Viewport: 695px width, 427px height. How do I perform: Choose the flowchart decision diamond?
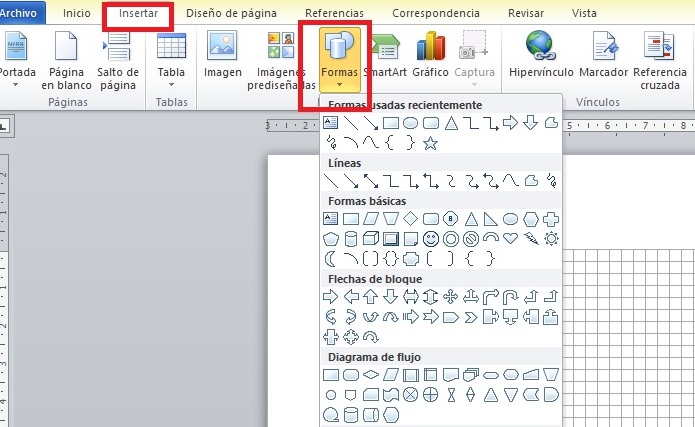coord(371,375)
